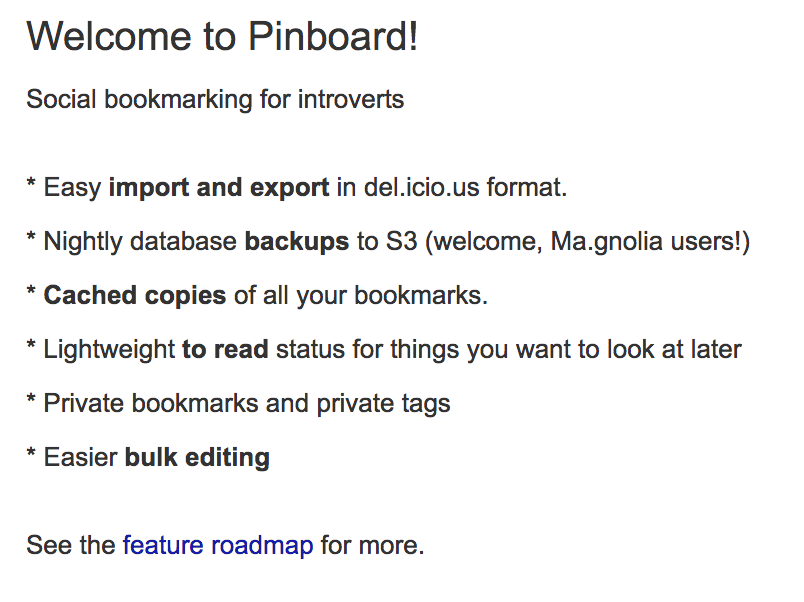
Task: Click the bold to read text
Action: click(x=226, y=350)
